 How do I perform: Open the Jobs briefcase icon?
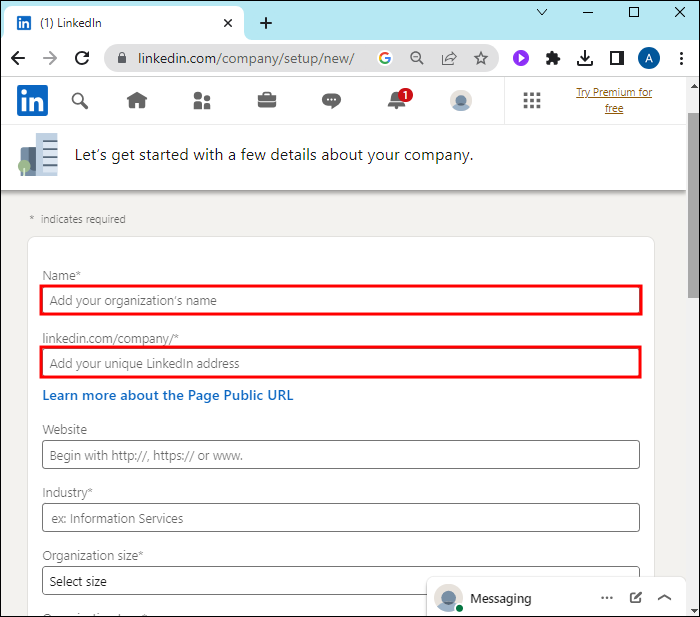267,100
